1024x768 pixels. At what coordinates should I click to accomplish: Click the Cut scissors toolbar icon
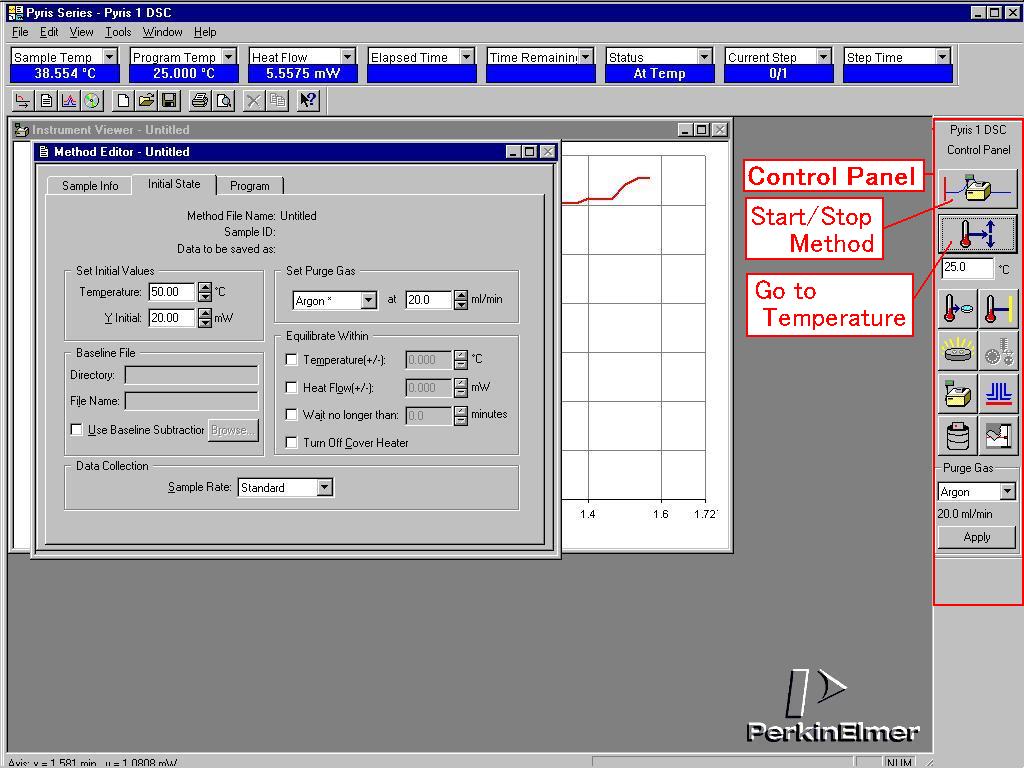[253, 101]
